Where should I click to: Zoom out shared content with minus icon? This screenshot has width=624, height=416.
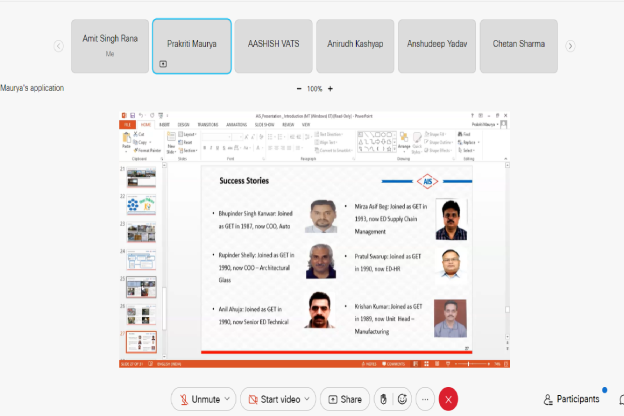(x=296, y=89)
